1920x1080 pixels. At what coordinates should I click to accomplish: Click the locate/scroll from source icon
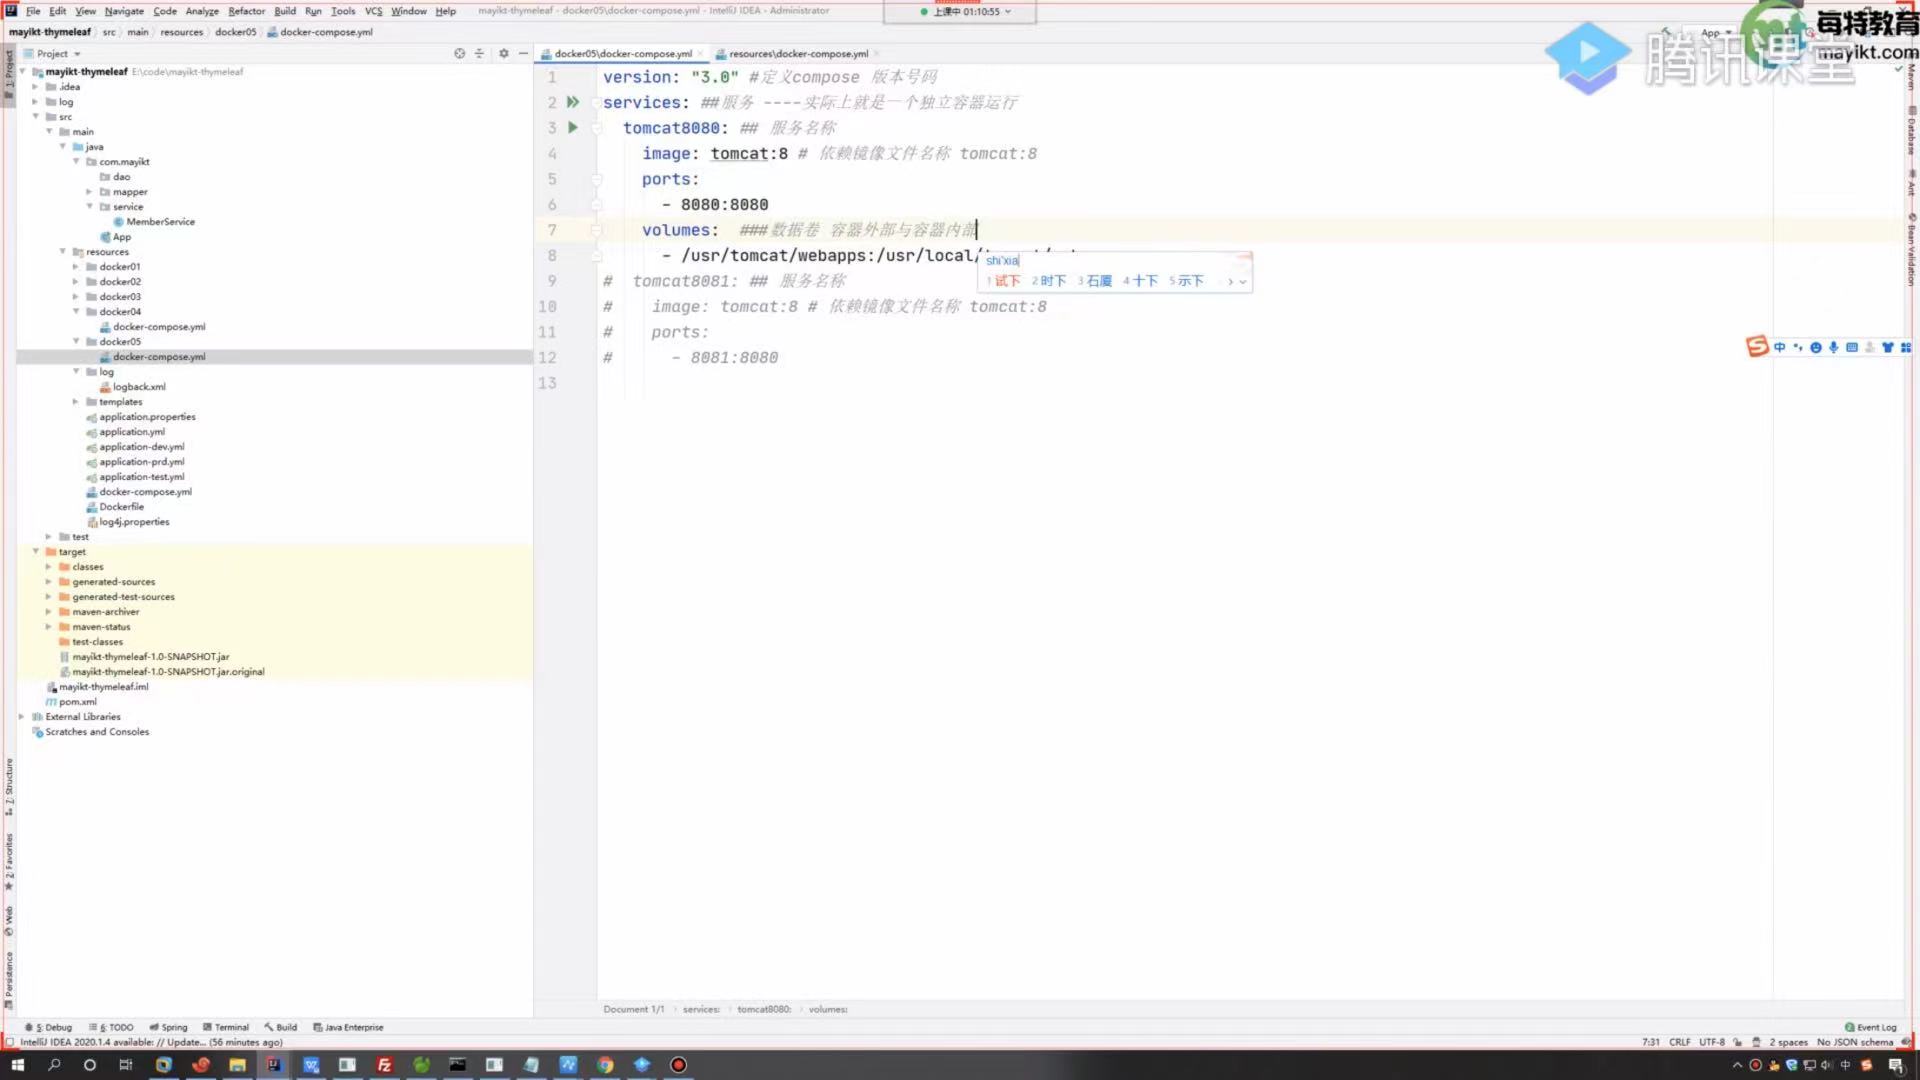(x=459, y=54)
